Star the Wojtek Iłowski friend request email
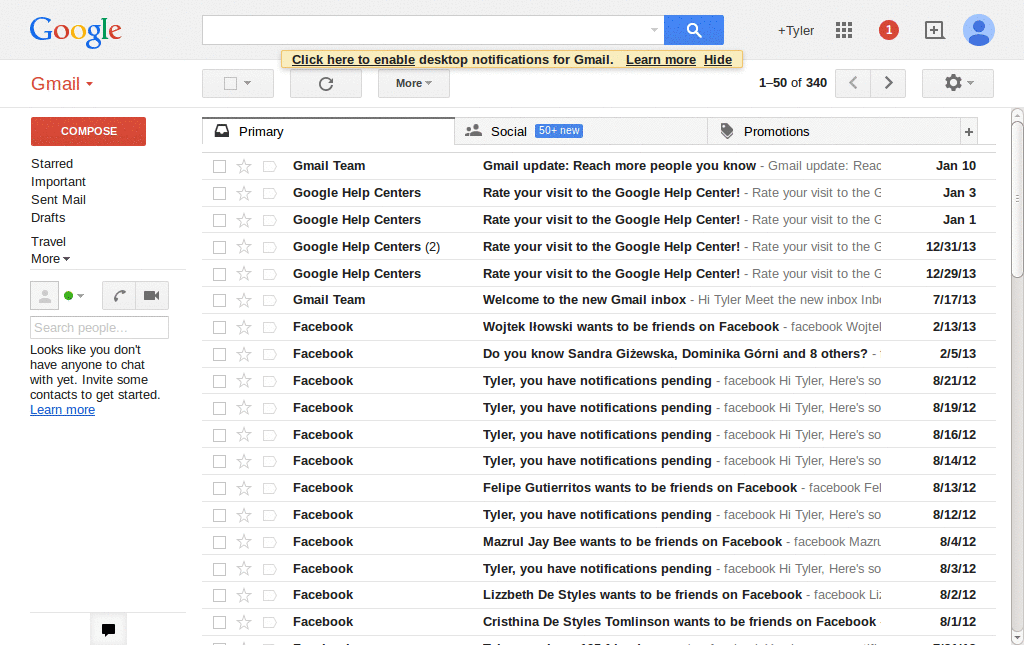Screen dimensions: 1024x645 (x=244, y=327)
